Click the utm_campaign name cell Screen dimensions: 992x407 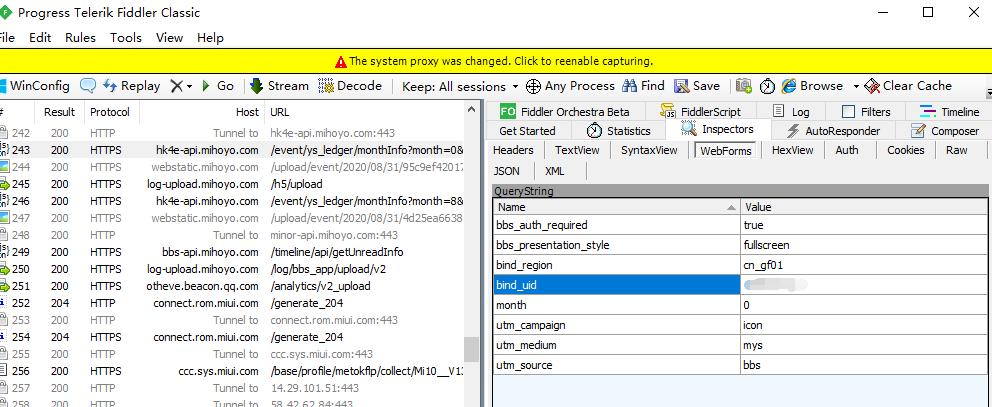tap(617, 325)
